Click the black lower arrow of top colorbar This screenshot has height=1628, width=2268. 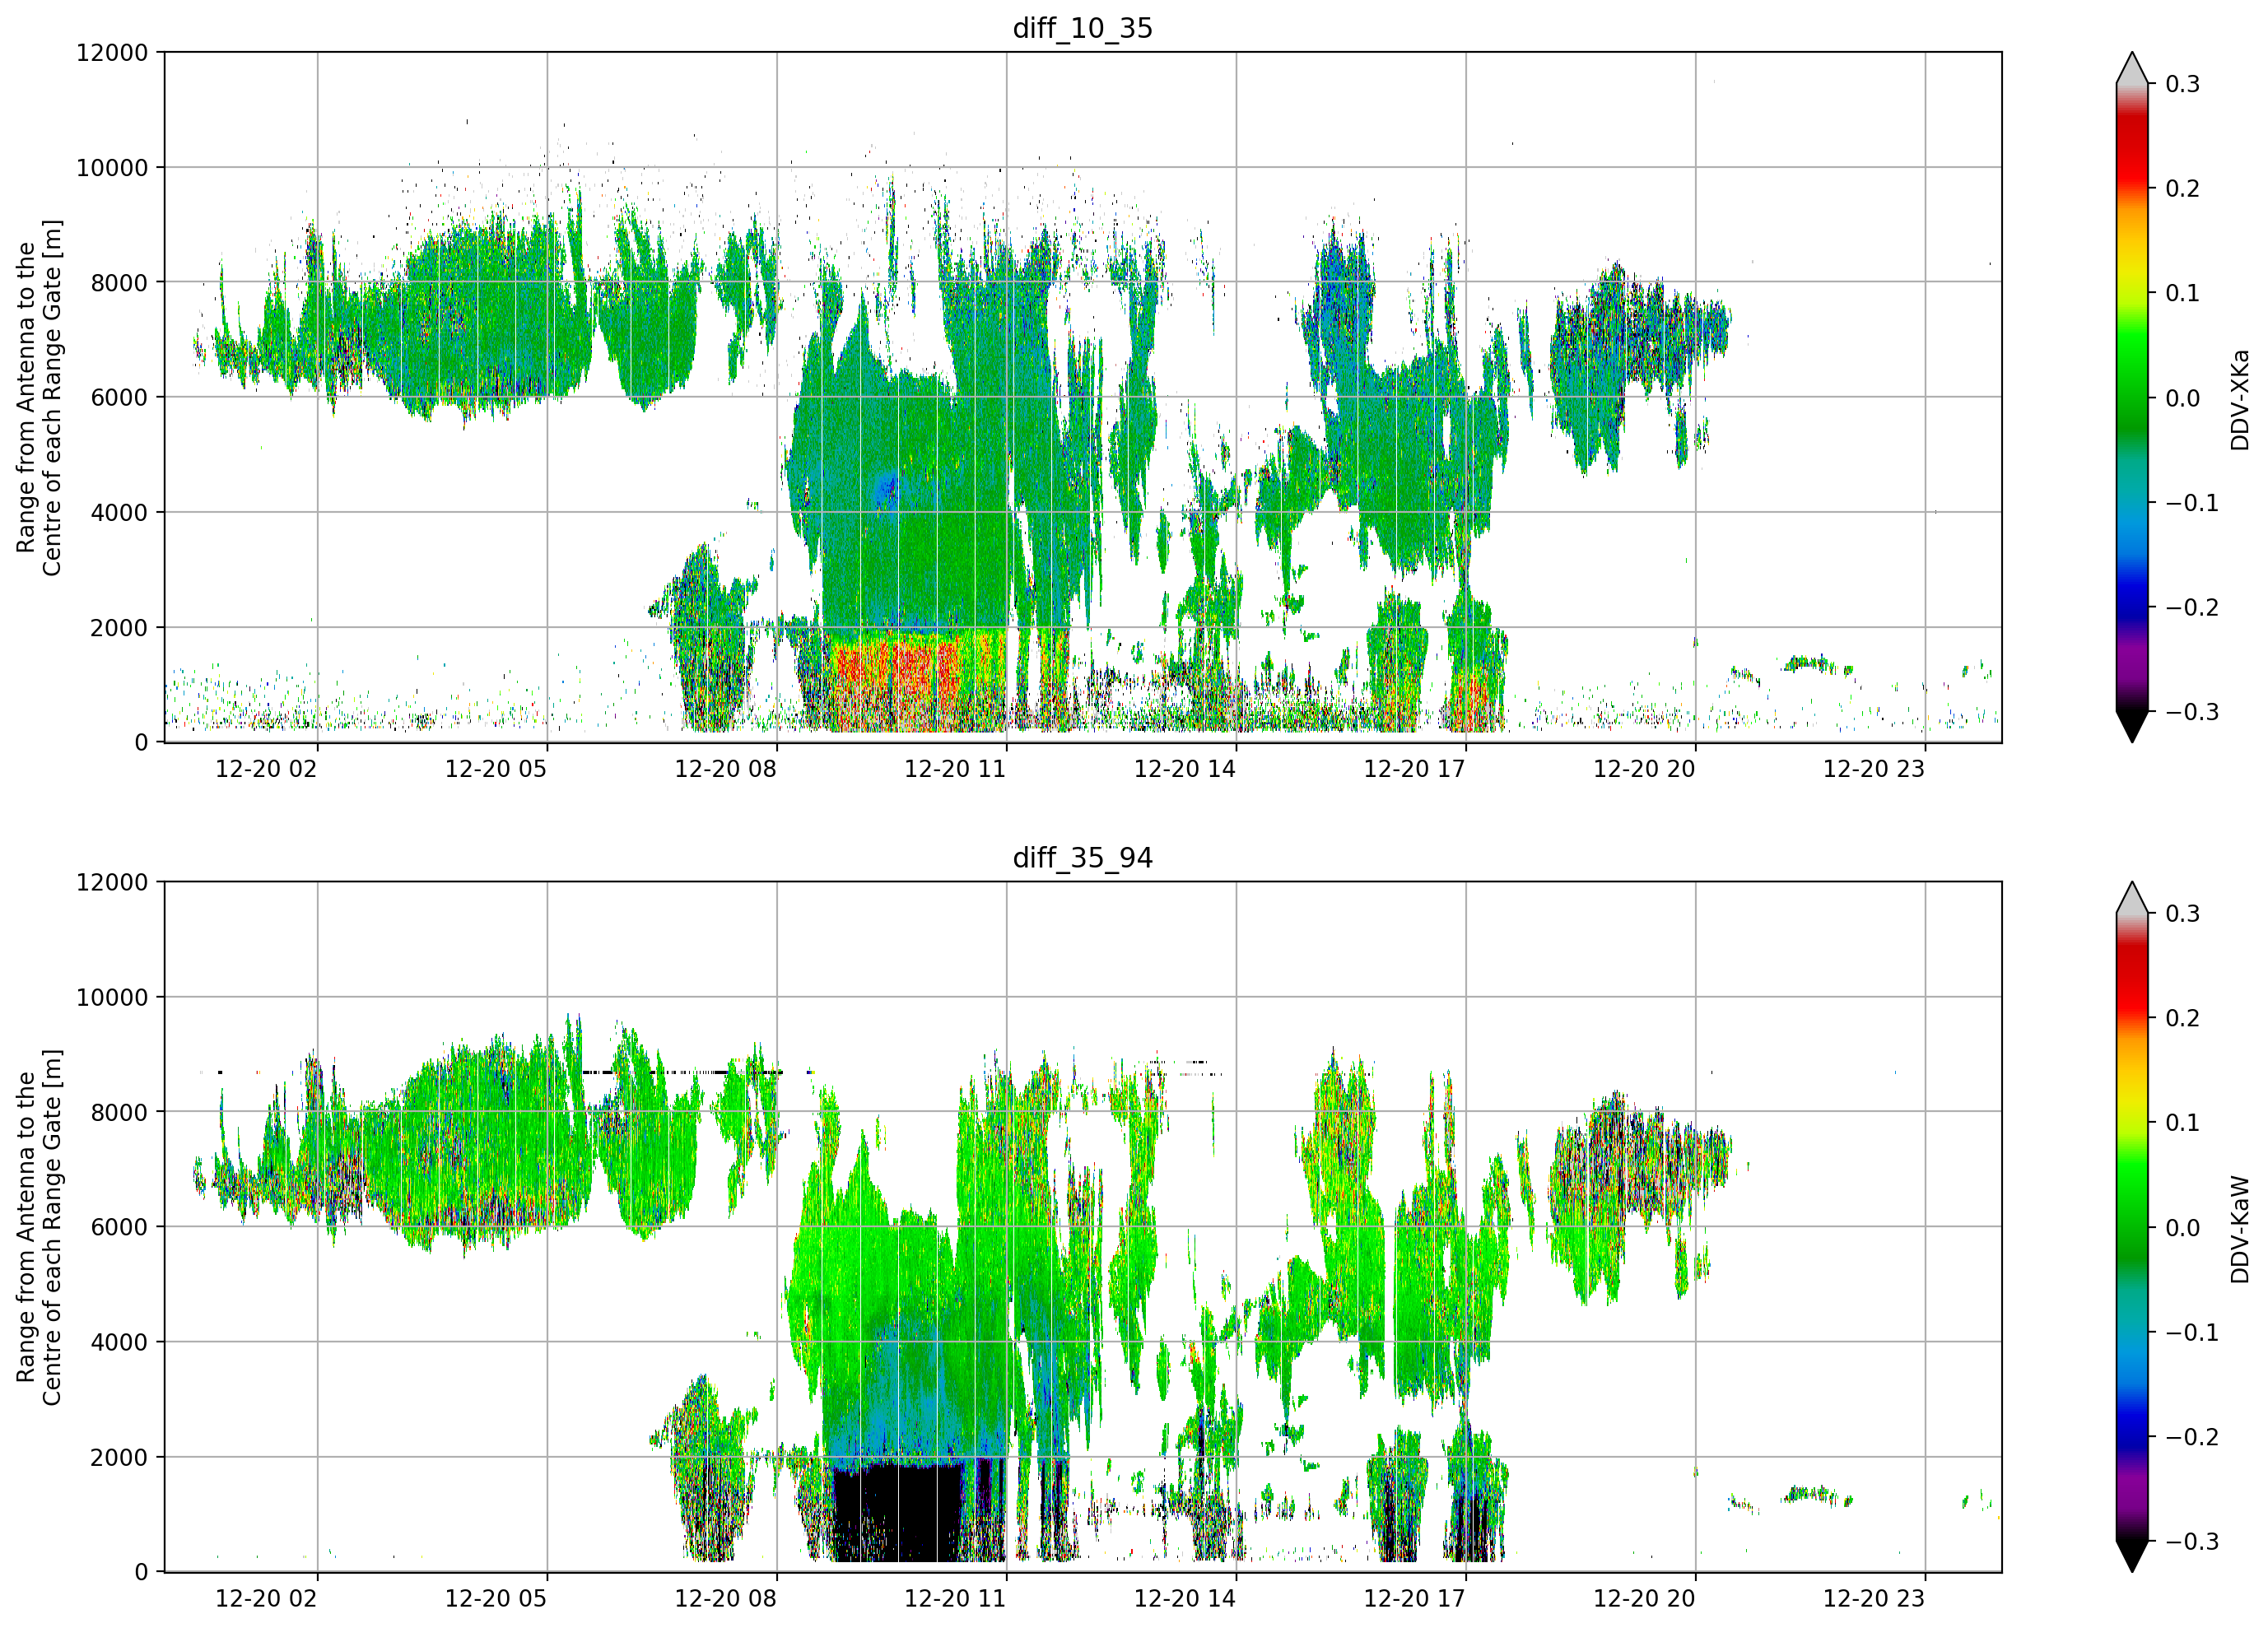point(2132,726)
